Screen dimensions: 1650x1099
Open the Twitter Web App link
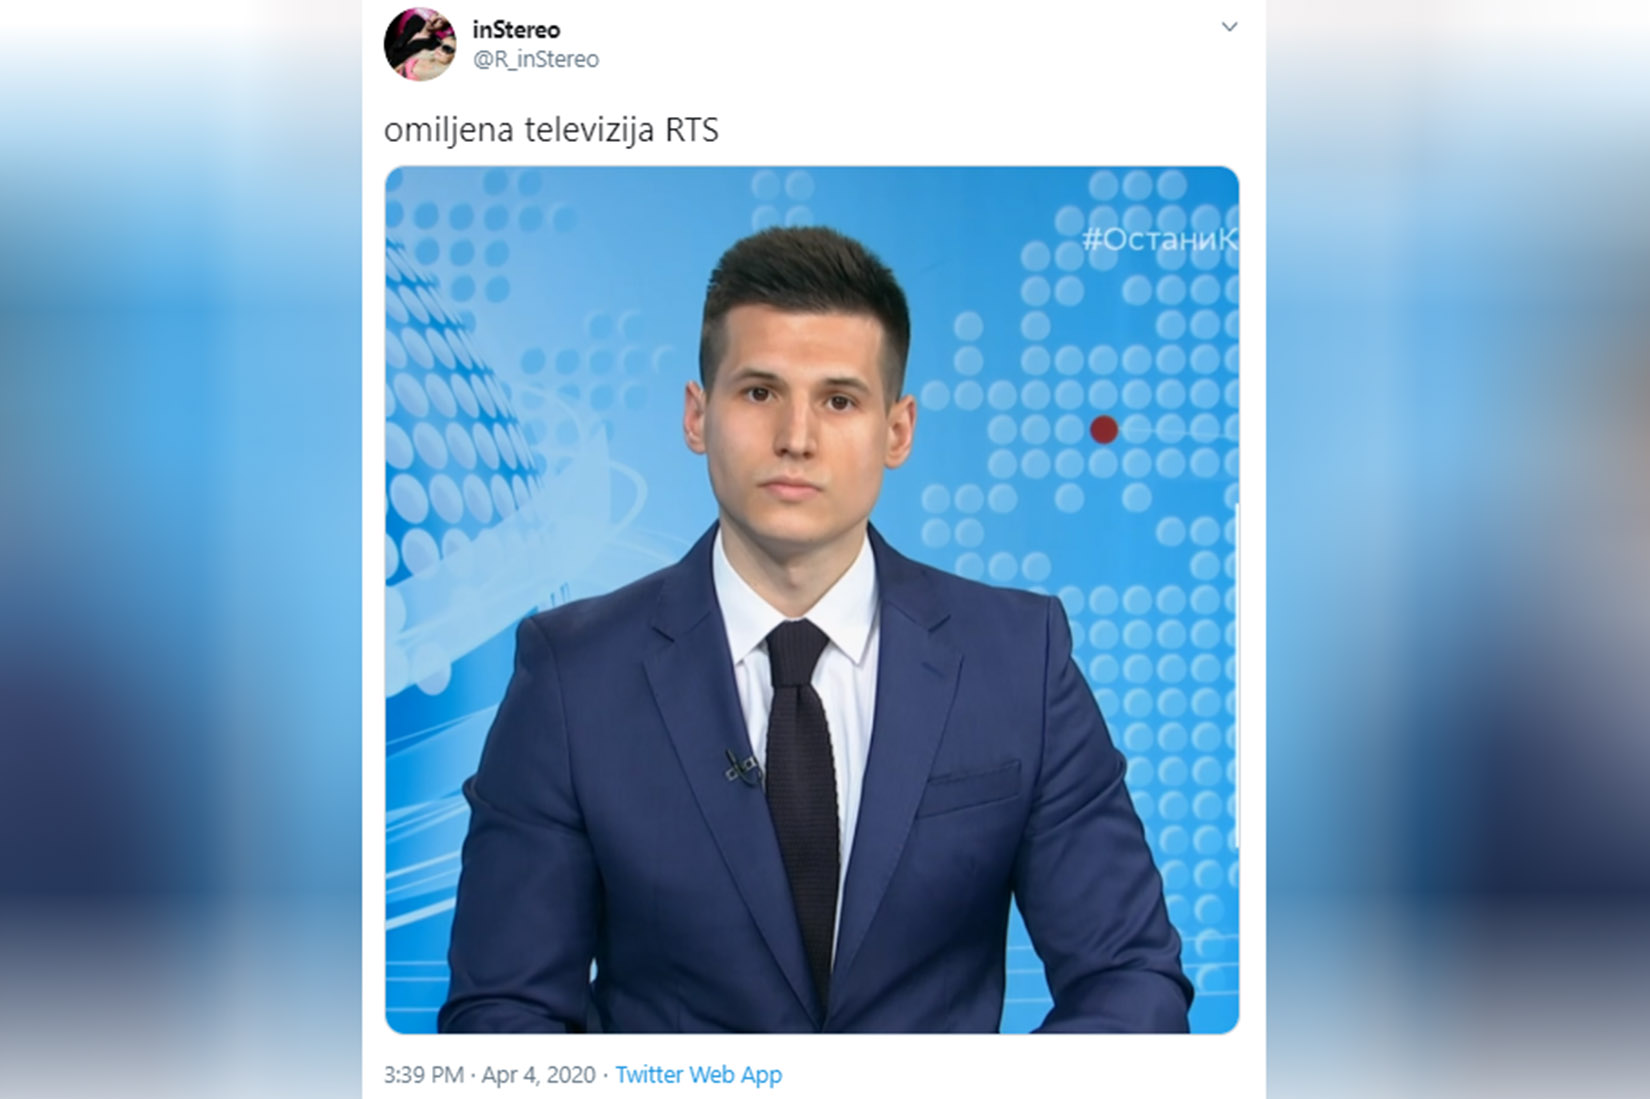[x=698, y=1074]
